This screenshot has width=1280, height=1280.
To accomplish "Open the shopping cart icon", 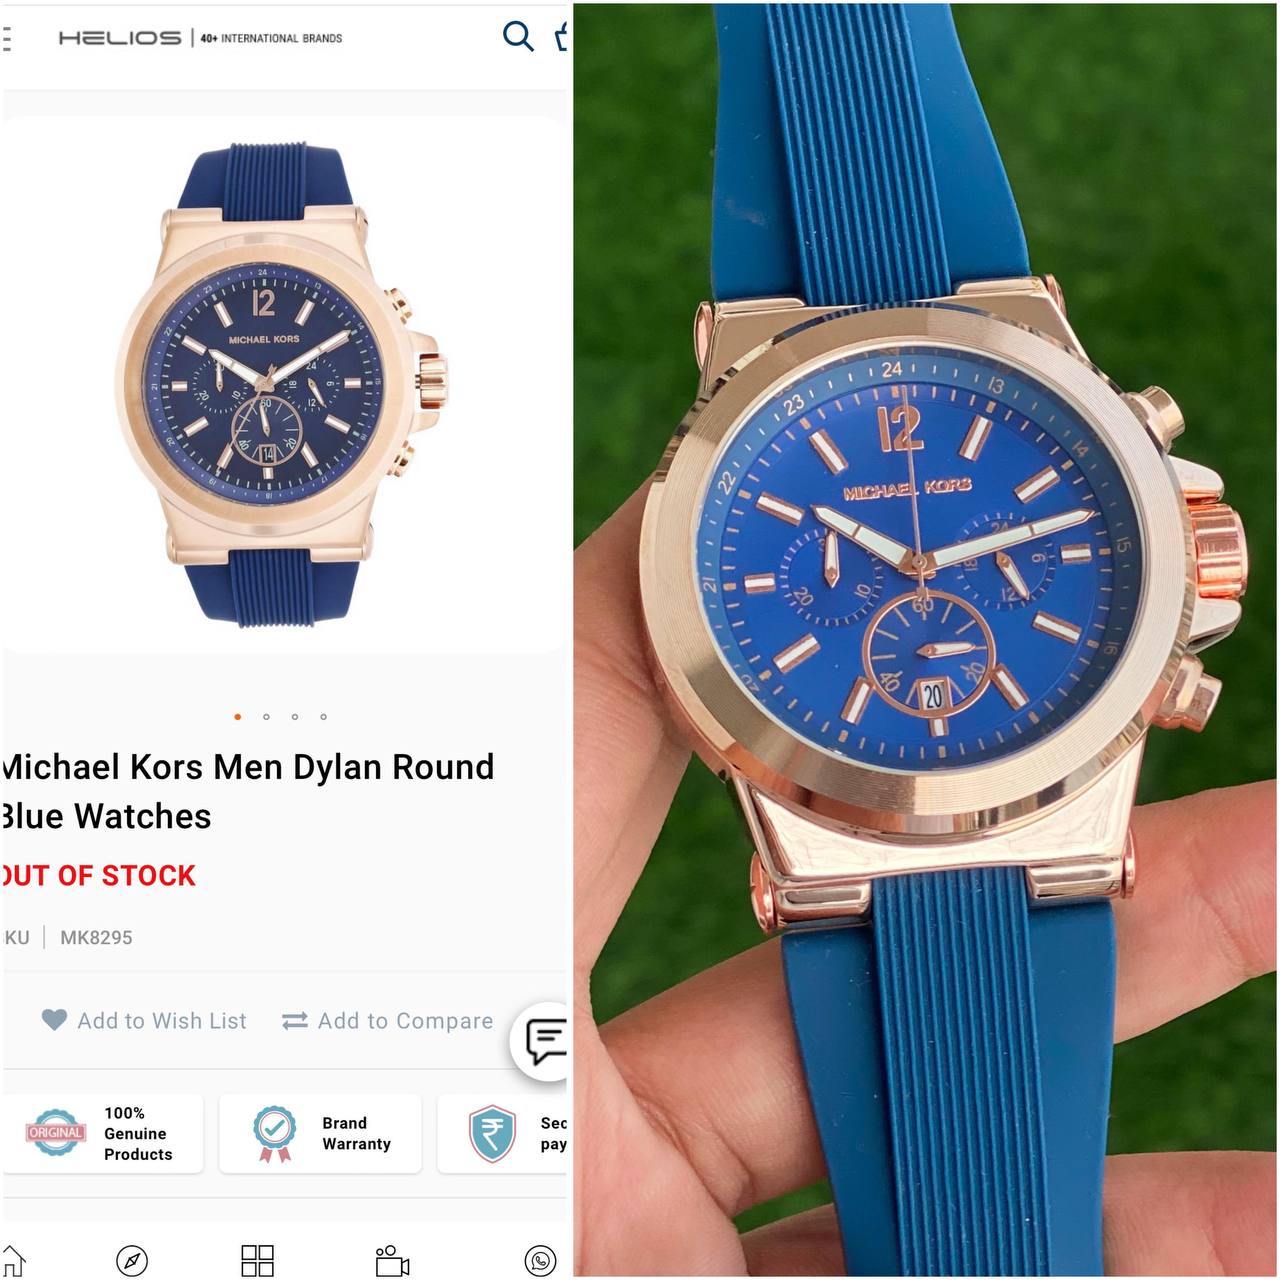I will (x=562, y=36).
